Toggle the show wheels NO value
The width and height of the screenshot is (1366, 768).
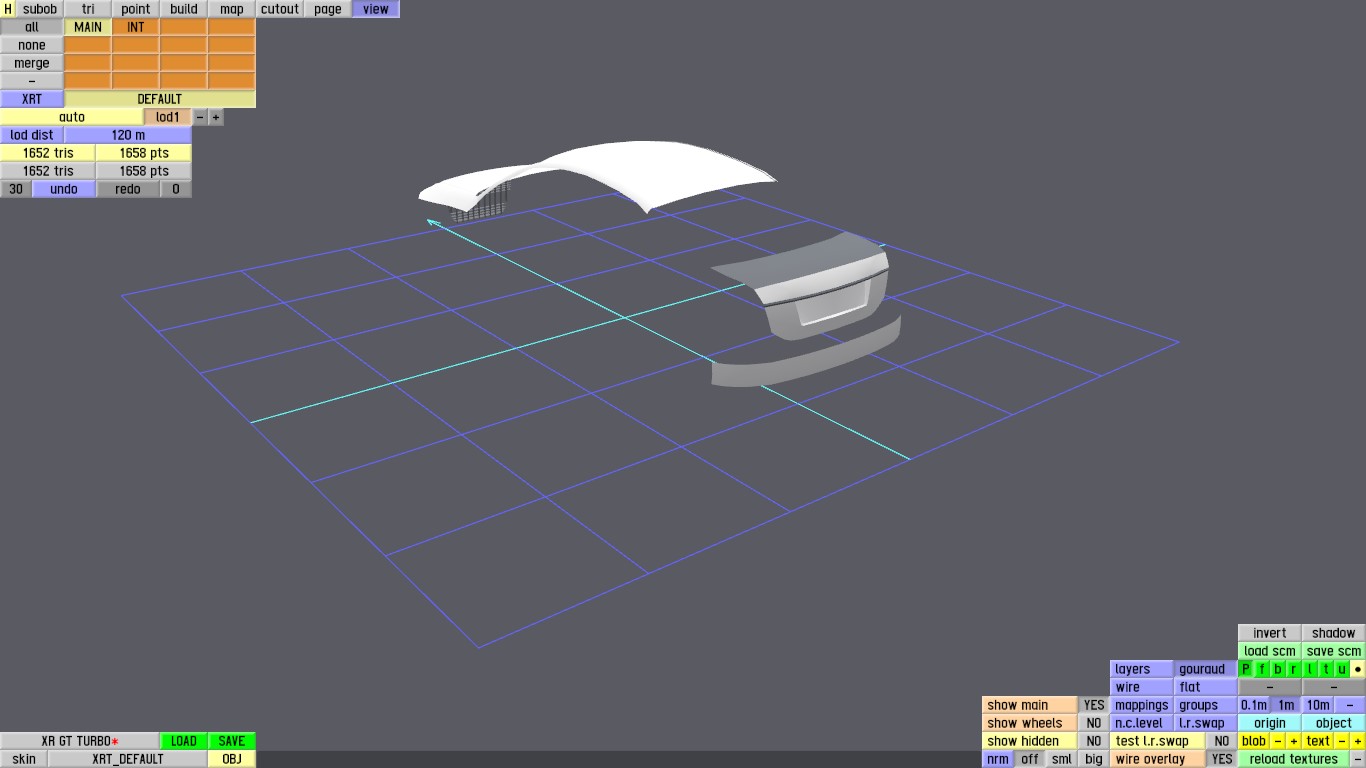1094,723
